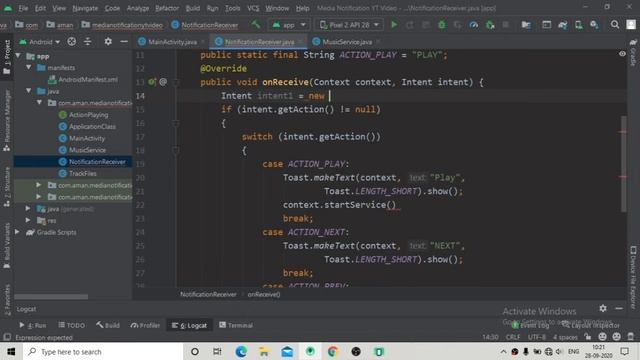640x360 pixels.
Task: Click the UTF-8 encoding in status bar
Action: click(x=536, y=337)
